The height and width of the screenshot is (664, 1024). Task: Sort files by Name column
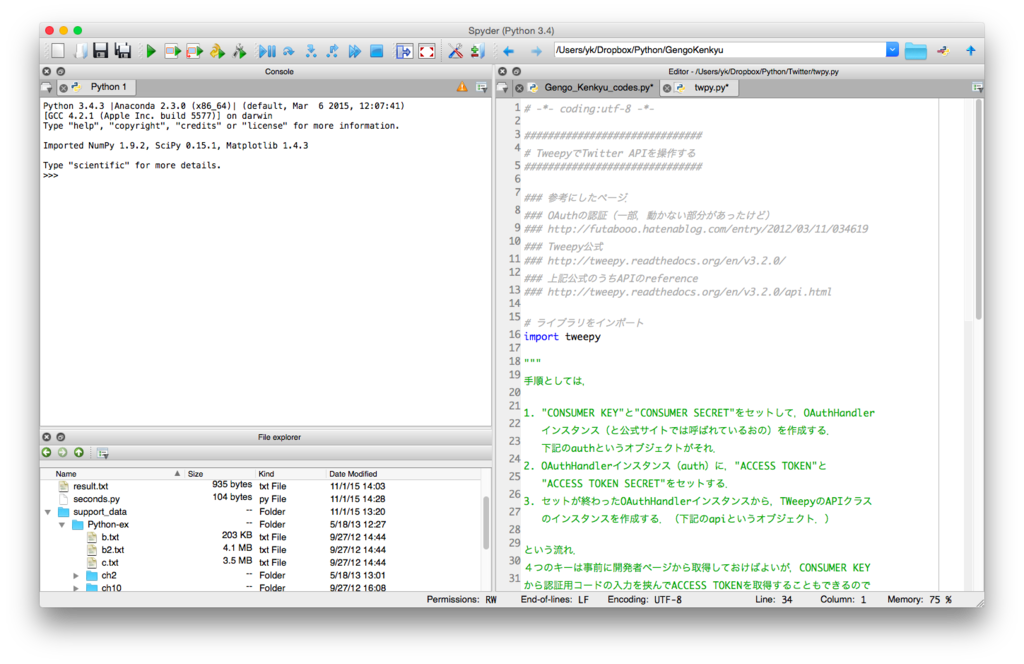coord(112,473)
